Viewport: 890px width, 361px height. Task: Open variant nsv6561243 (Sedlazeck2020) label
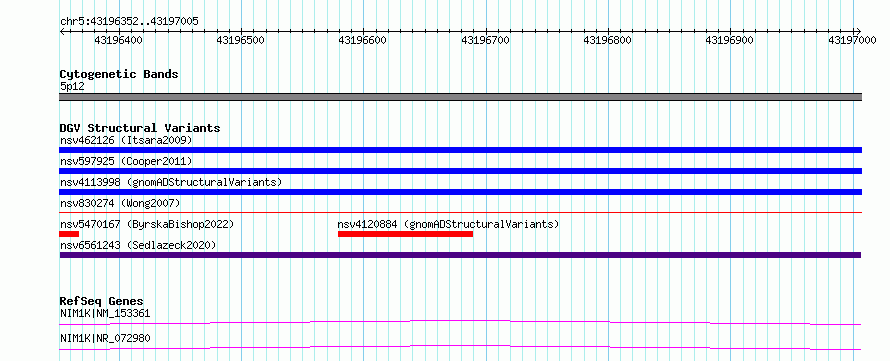138,245
